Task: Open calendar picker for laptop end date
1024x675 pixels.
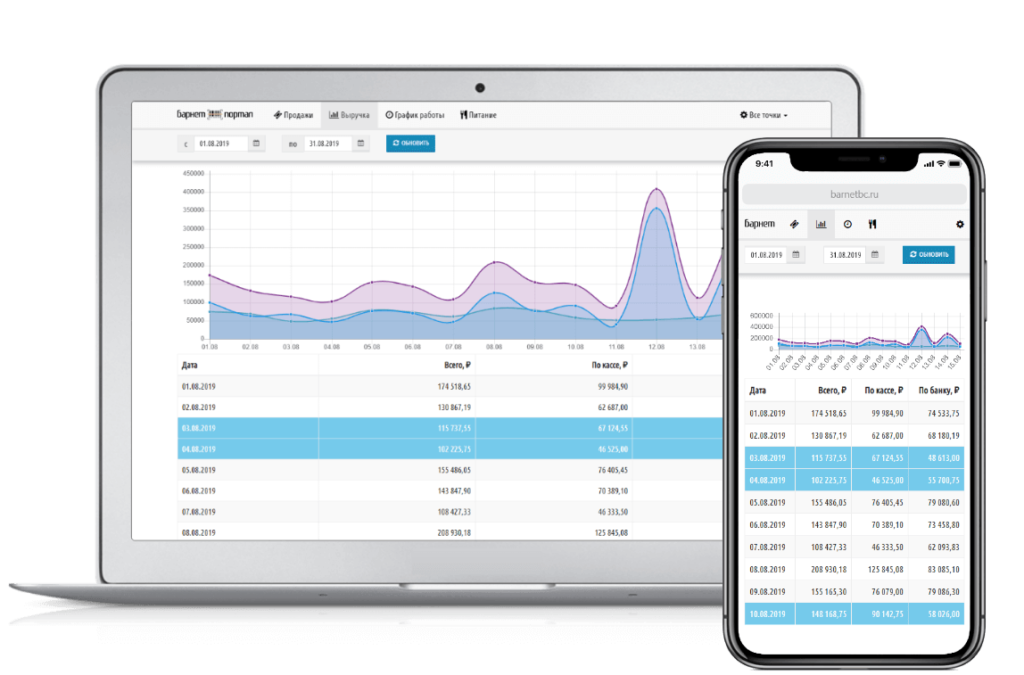Action: pos(360,144)
